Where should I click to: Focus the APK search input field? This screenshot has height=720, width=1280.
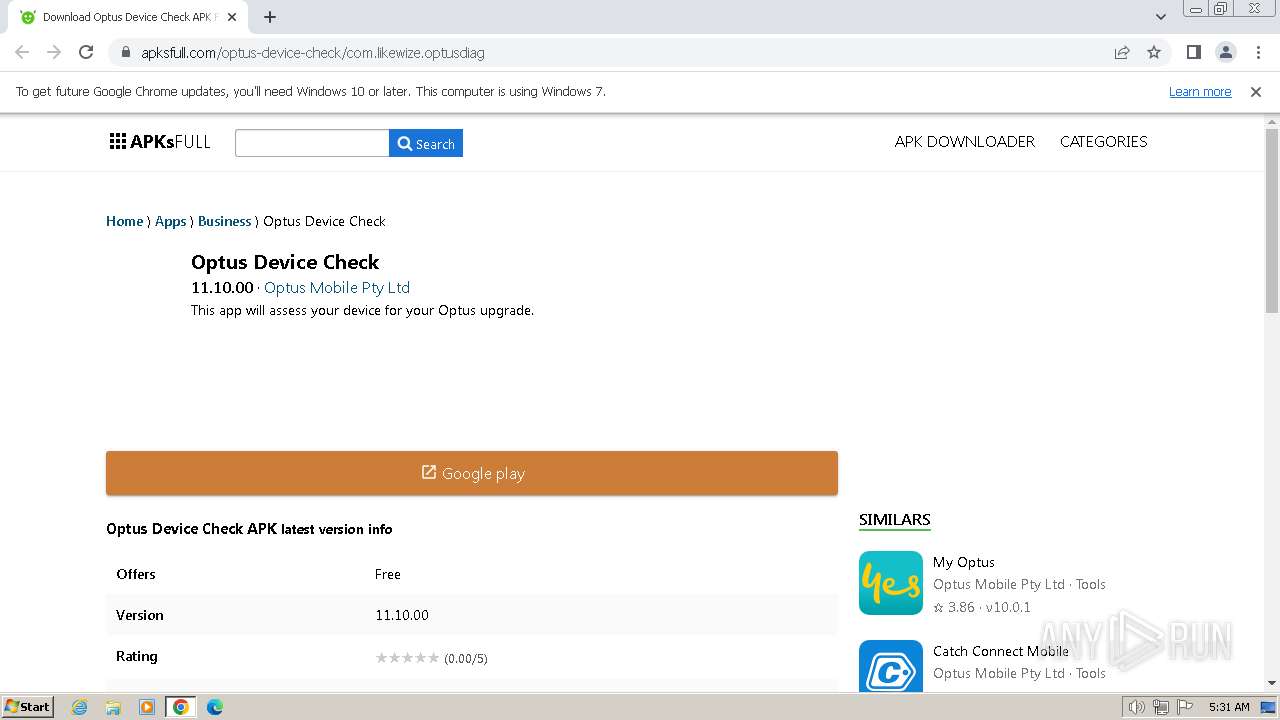click(x=312, y=143)
